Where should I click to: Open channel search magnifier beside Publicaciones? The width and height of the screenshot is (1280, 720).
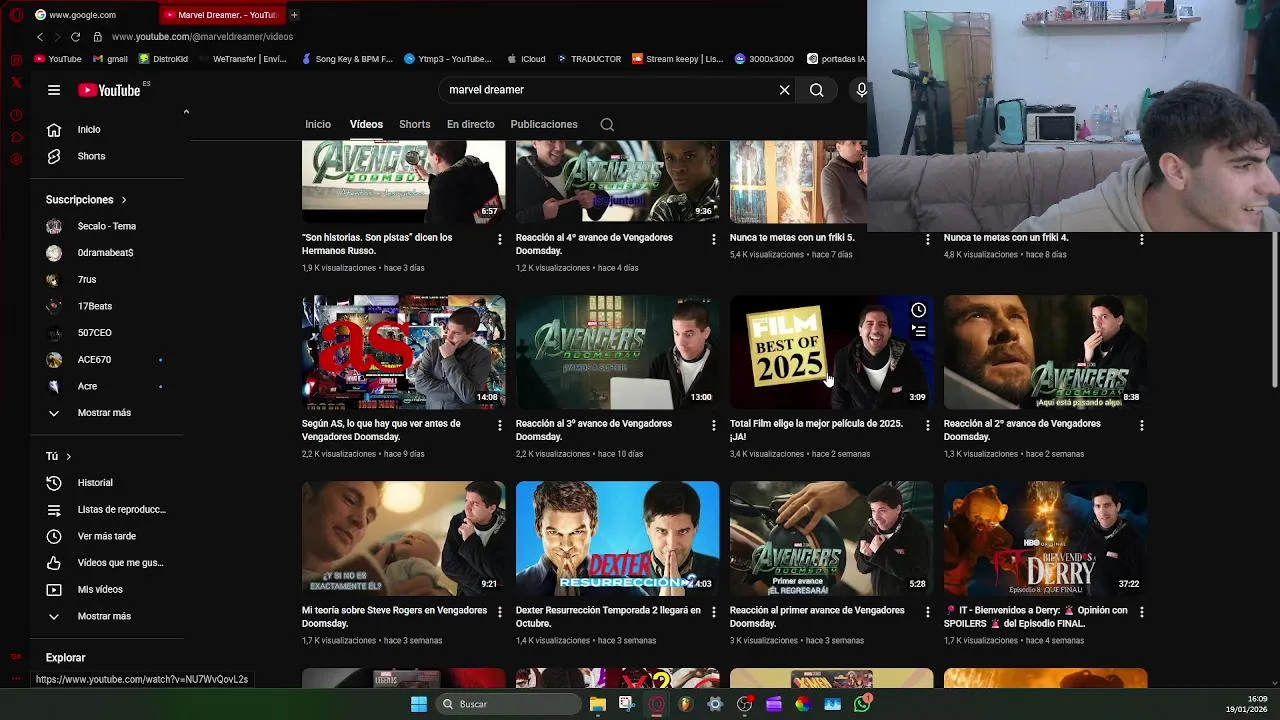(x=607, y=125)
